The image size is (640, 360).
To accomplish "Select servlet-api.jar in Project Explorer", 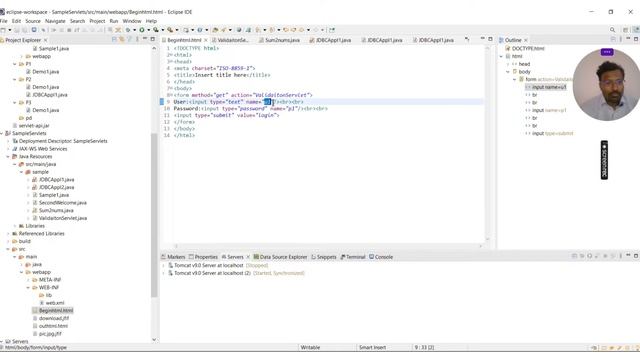I will point(34,126).
